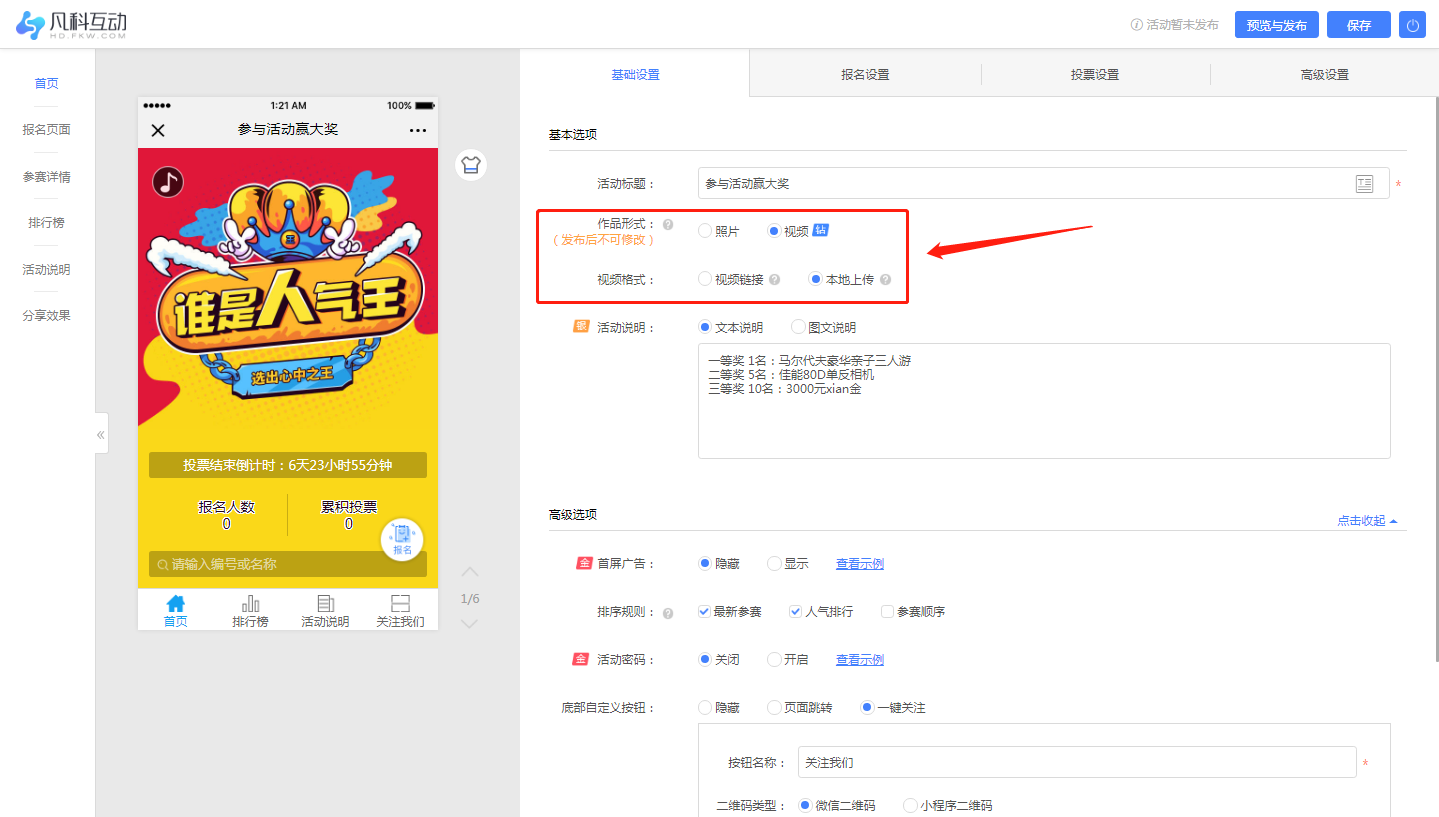
Task: Close the phone preview with X icon
Action: [158, 130]
